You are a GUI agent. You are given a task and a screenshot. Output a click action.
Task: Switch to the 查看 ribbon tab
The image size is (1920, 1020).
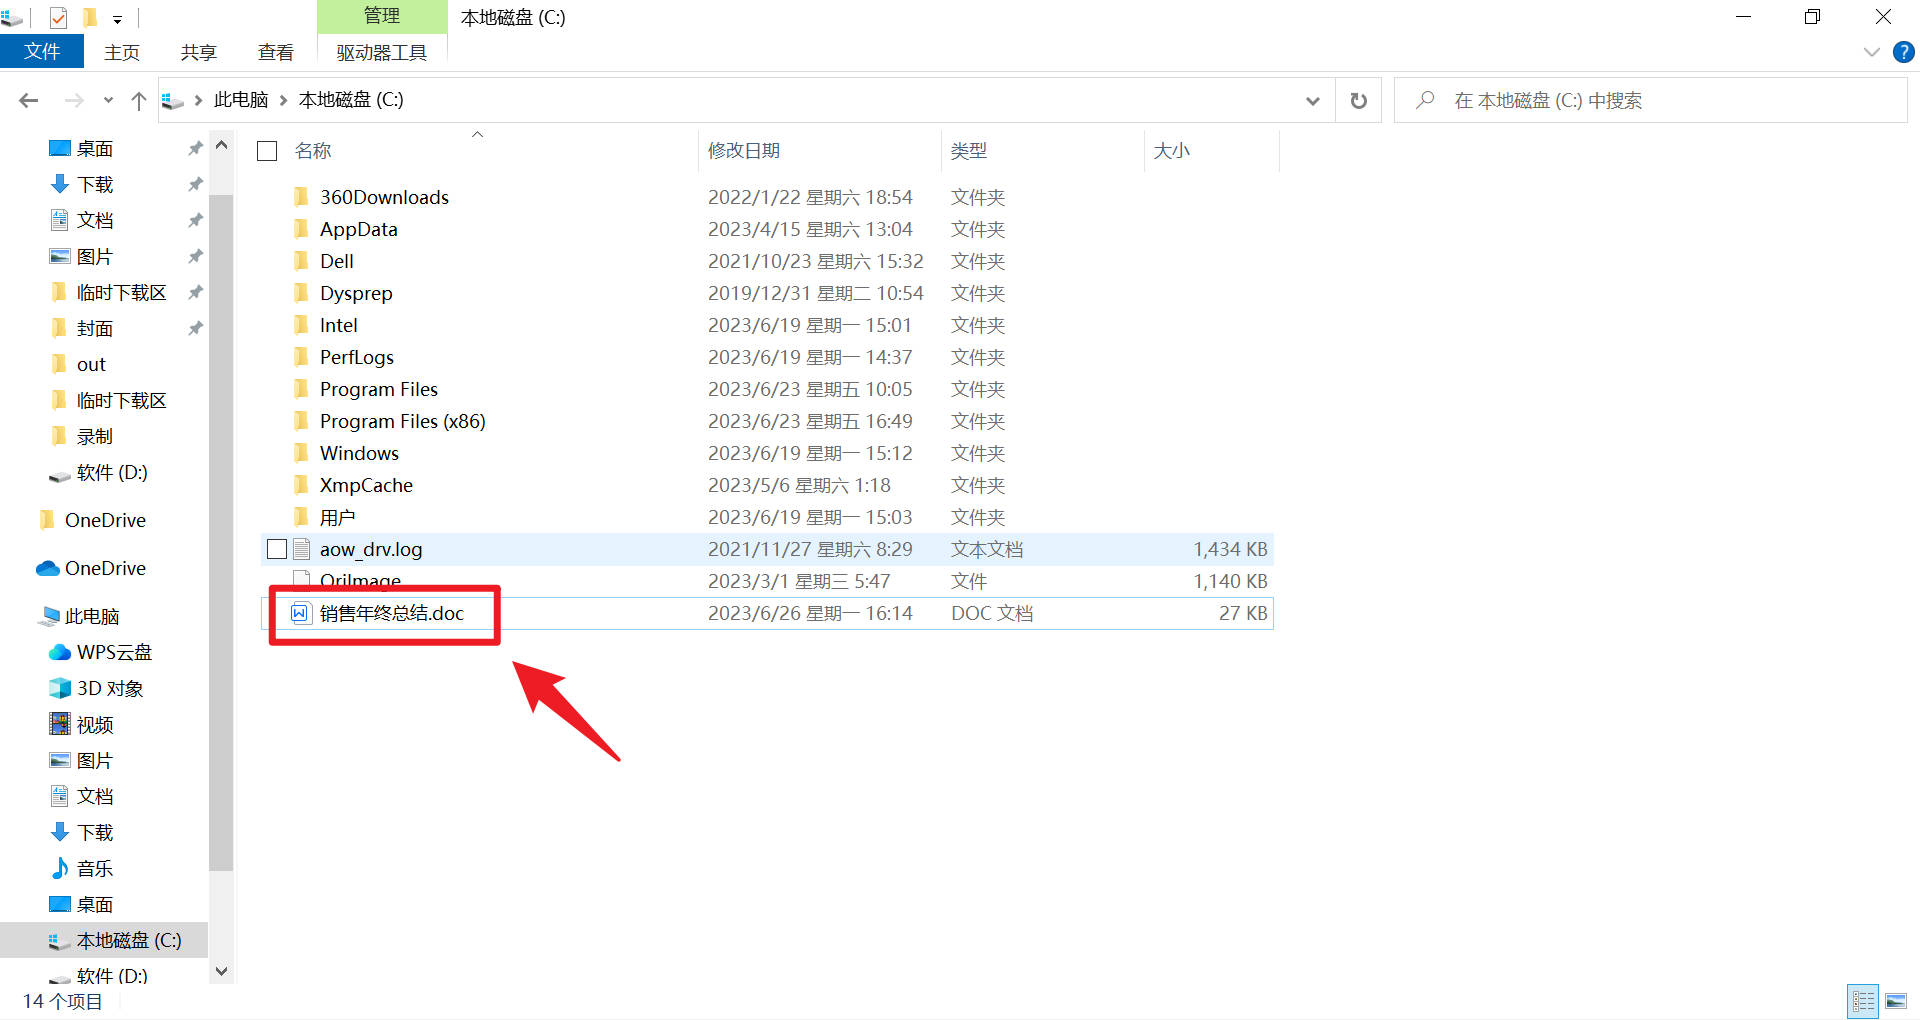click(x=276, y=52)
